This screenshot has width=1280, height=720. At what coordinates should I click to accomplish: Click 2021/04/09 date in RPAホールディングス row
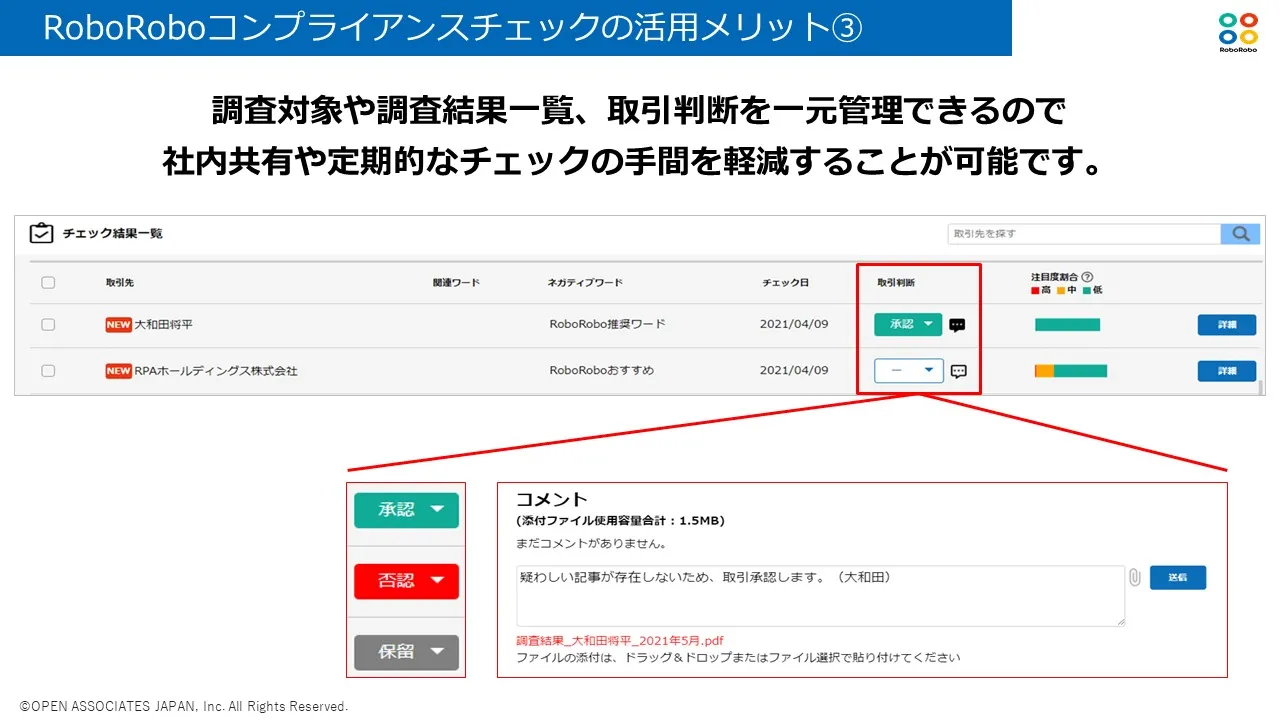coord(794,370)
